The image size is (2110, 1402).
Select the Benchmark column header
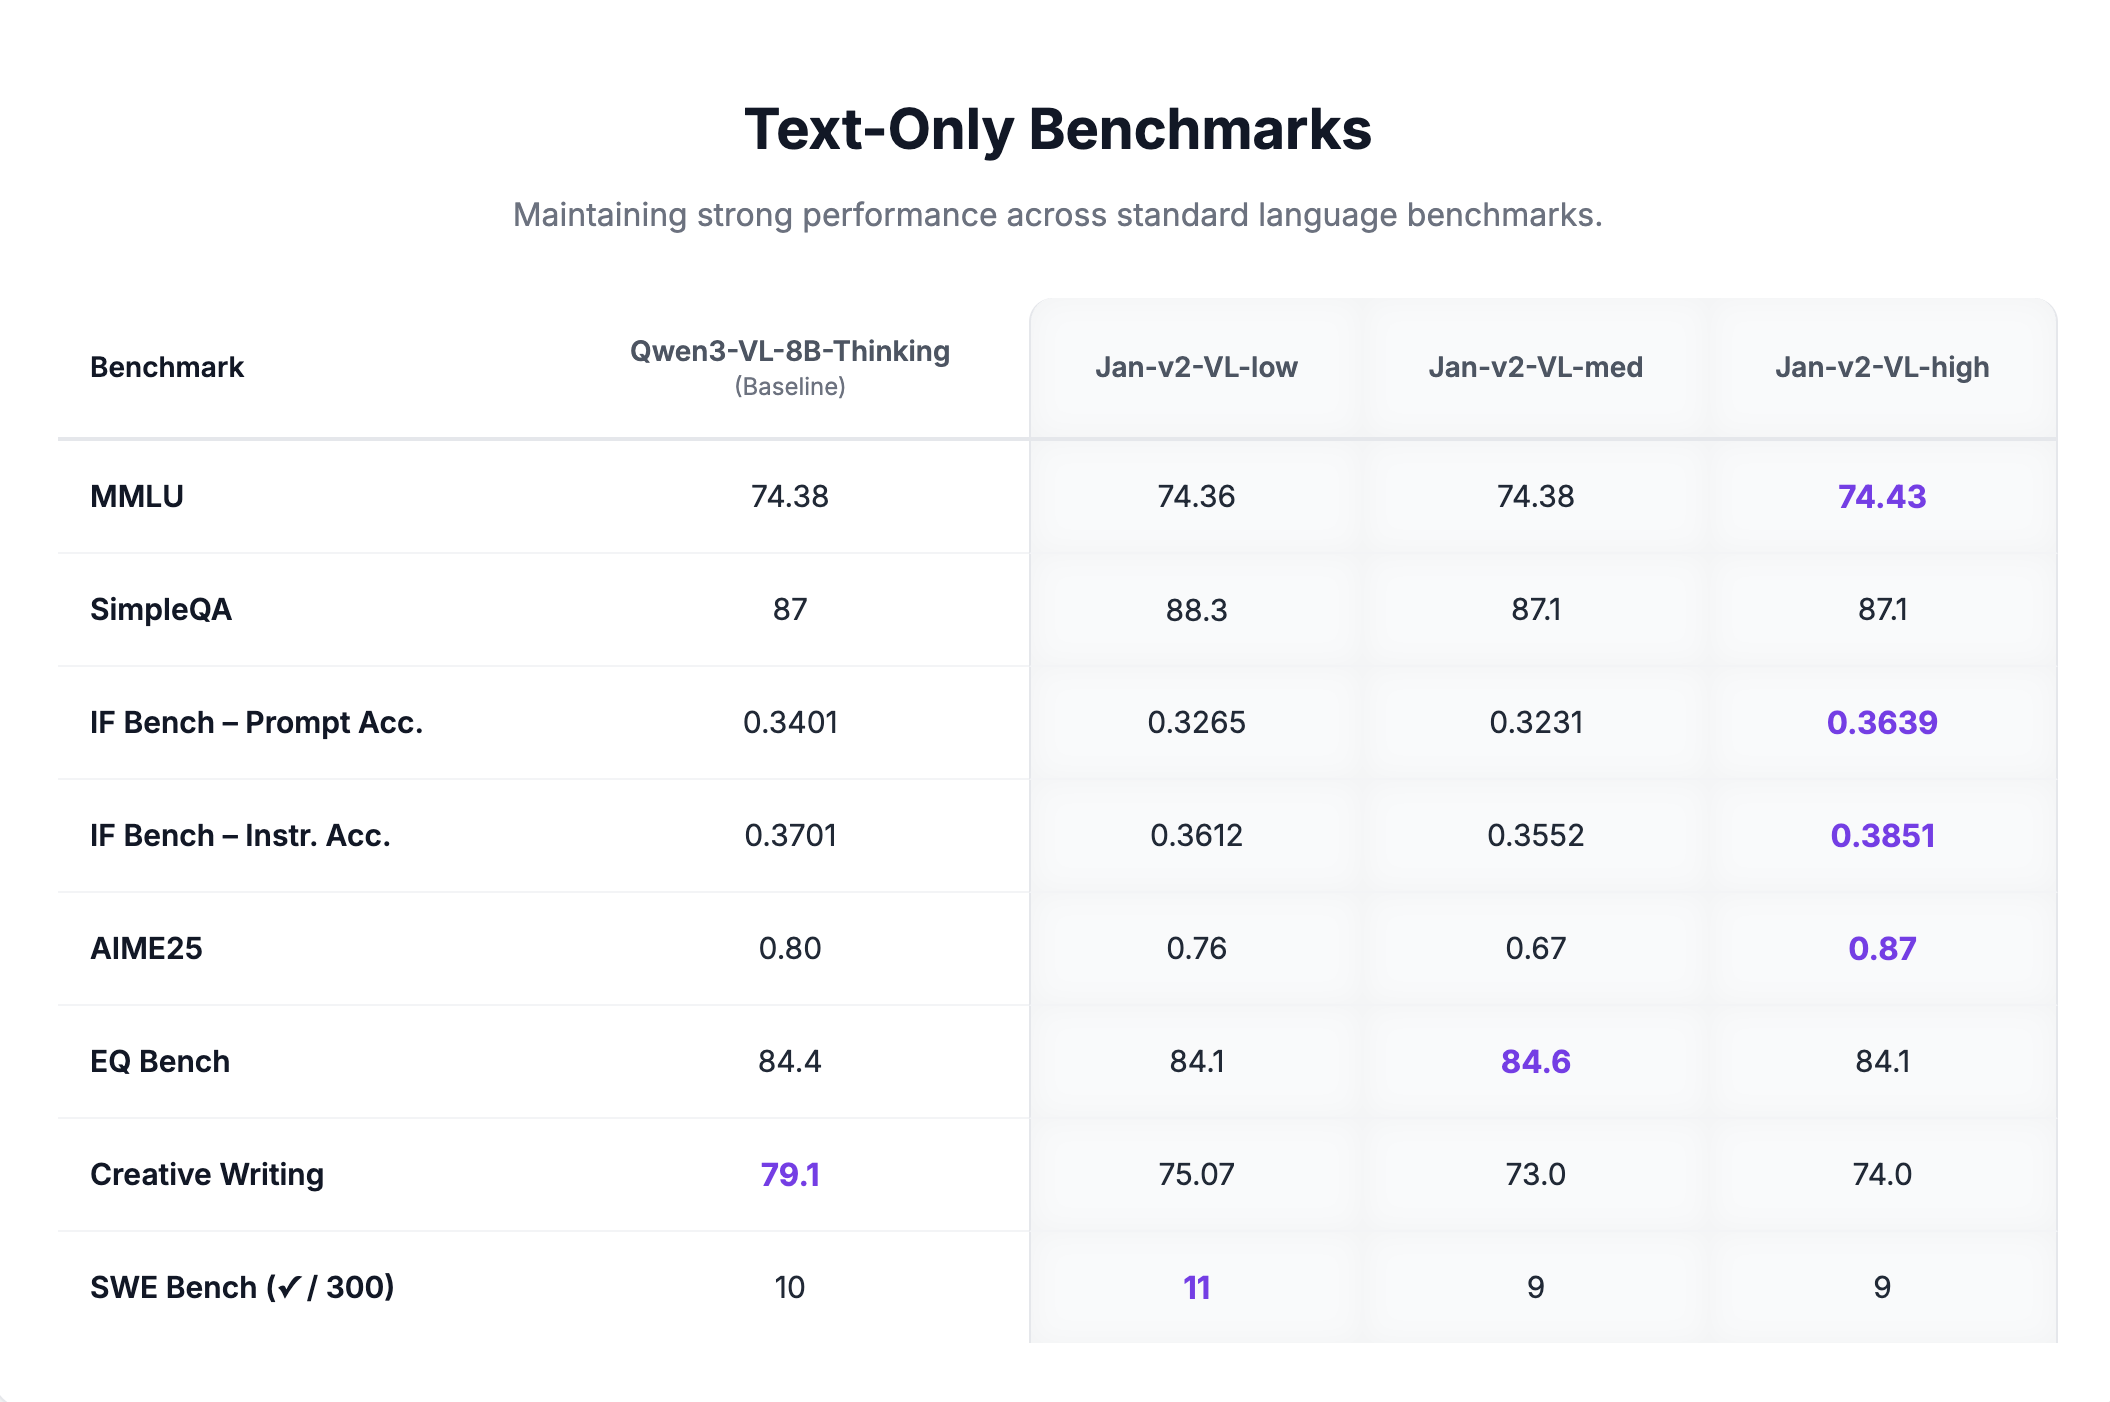[x=167, y=367]
